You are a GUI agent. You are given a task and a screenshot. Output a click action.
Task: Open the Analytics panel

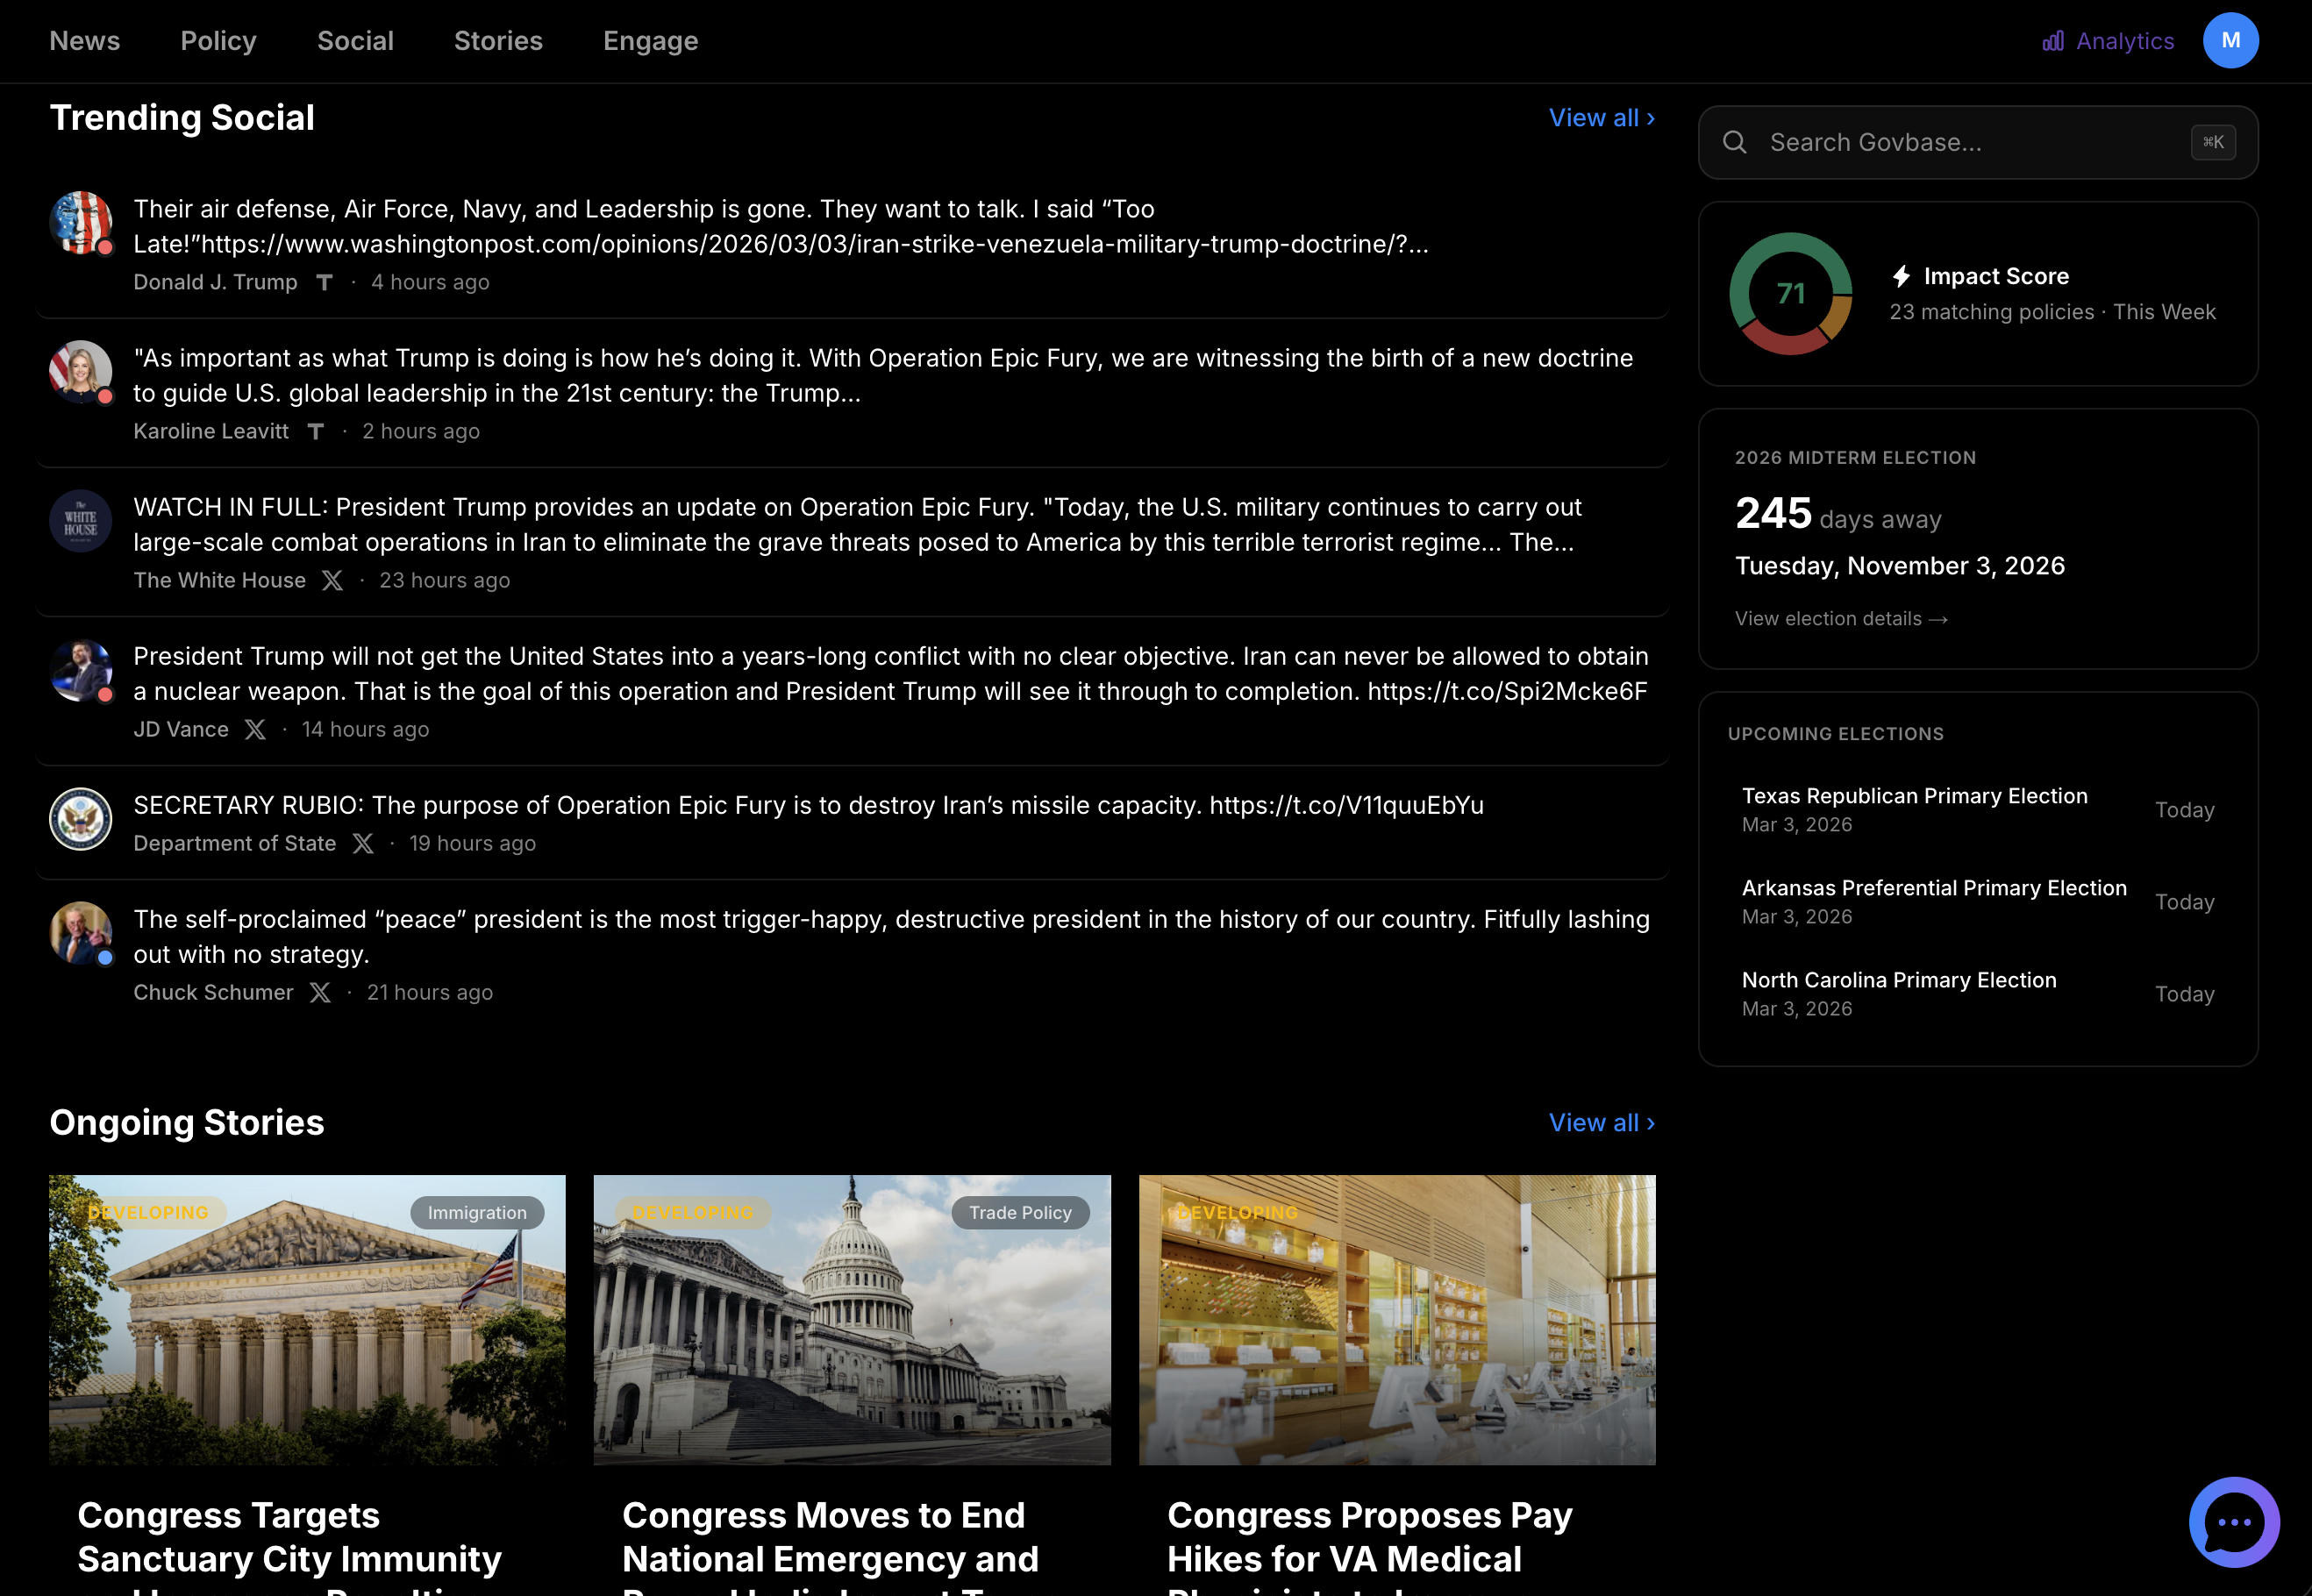click(2104, 41)
